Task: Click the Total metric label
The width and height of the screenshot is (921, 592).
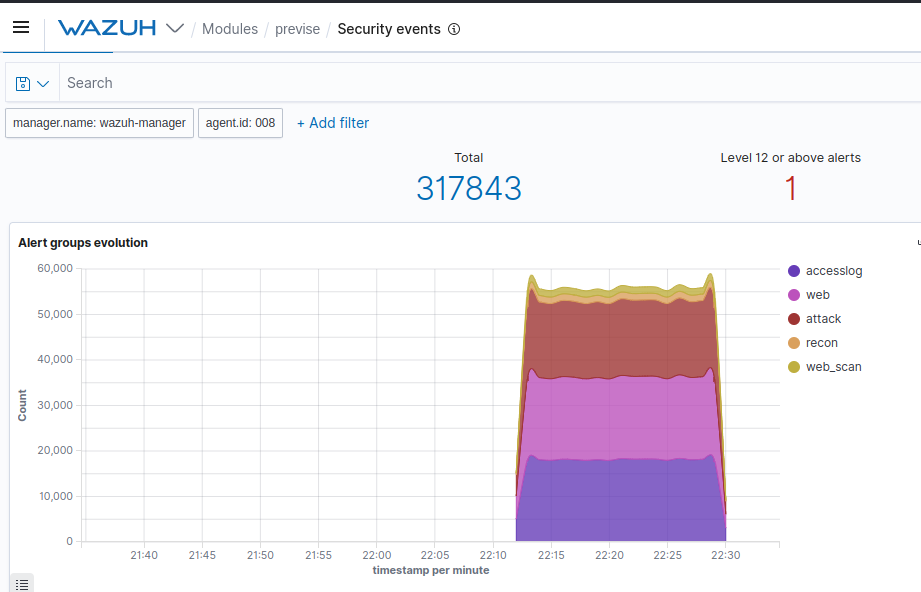Action: (x=469, y=157)
